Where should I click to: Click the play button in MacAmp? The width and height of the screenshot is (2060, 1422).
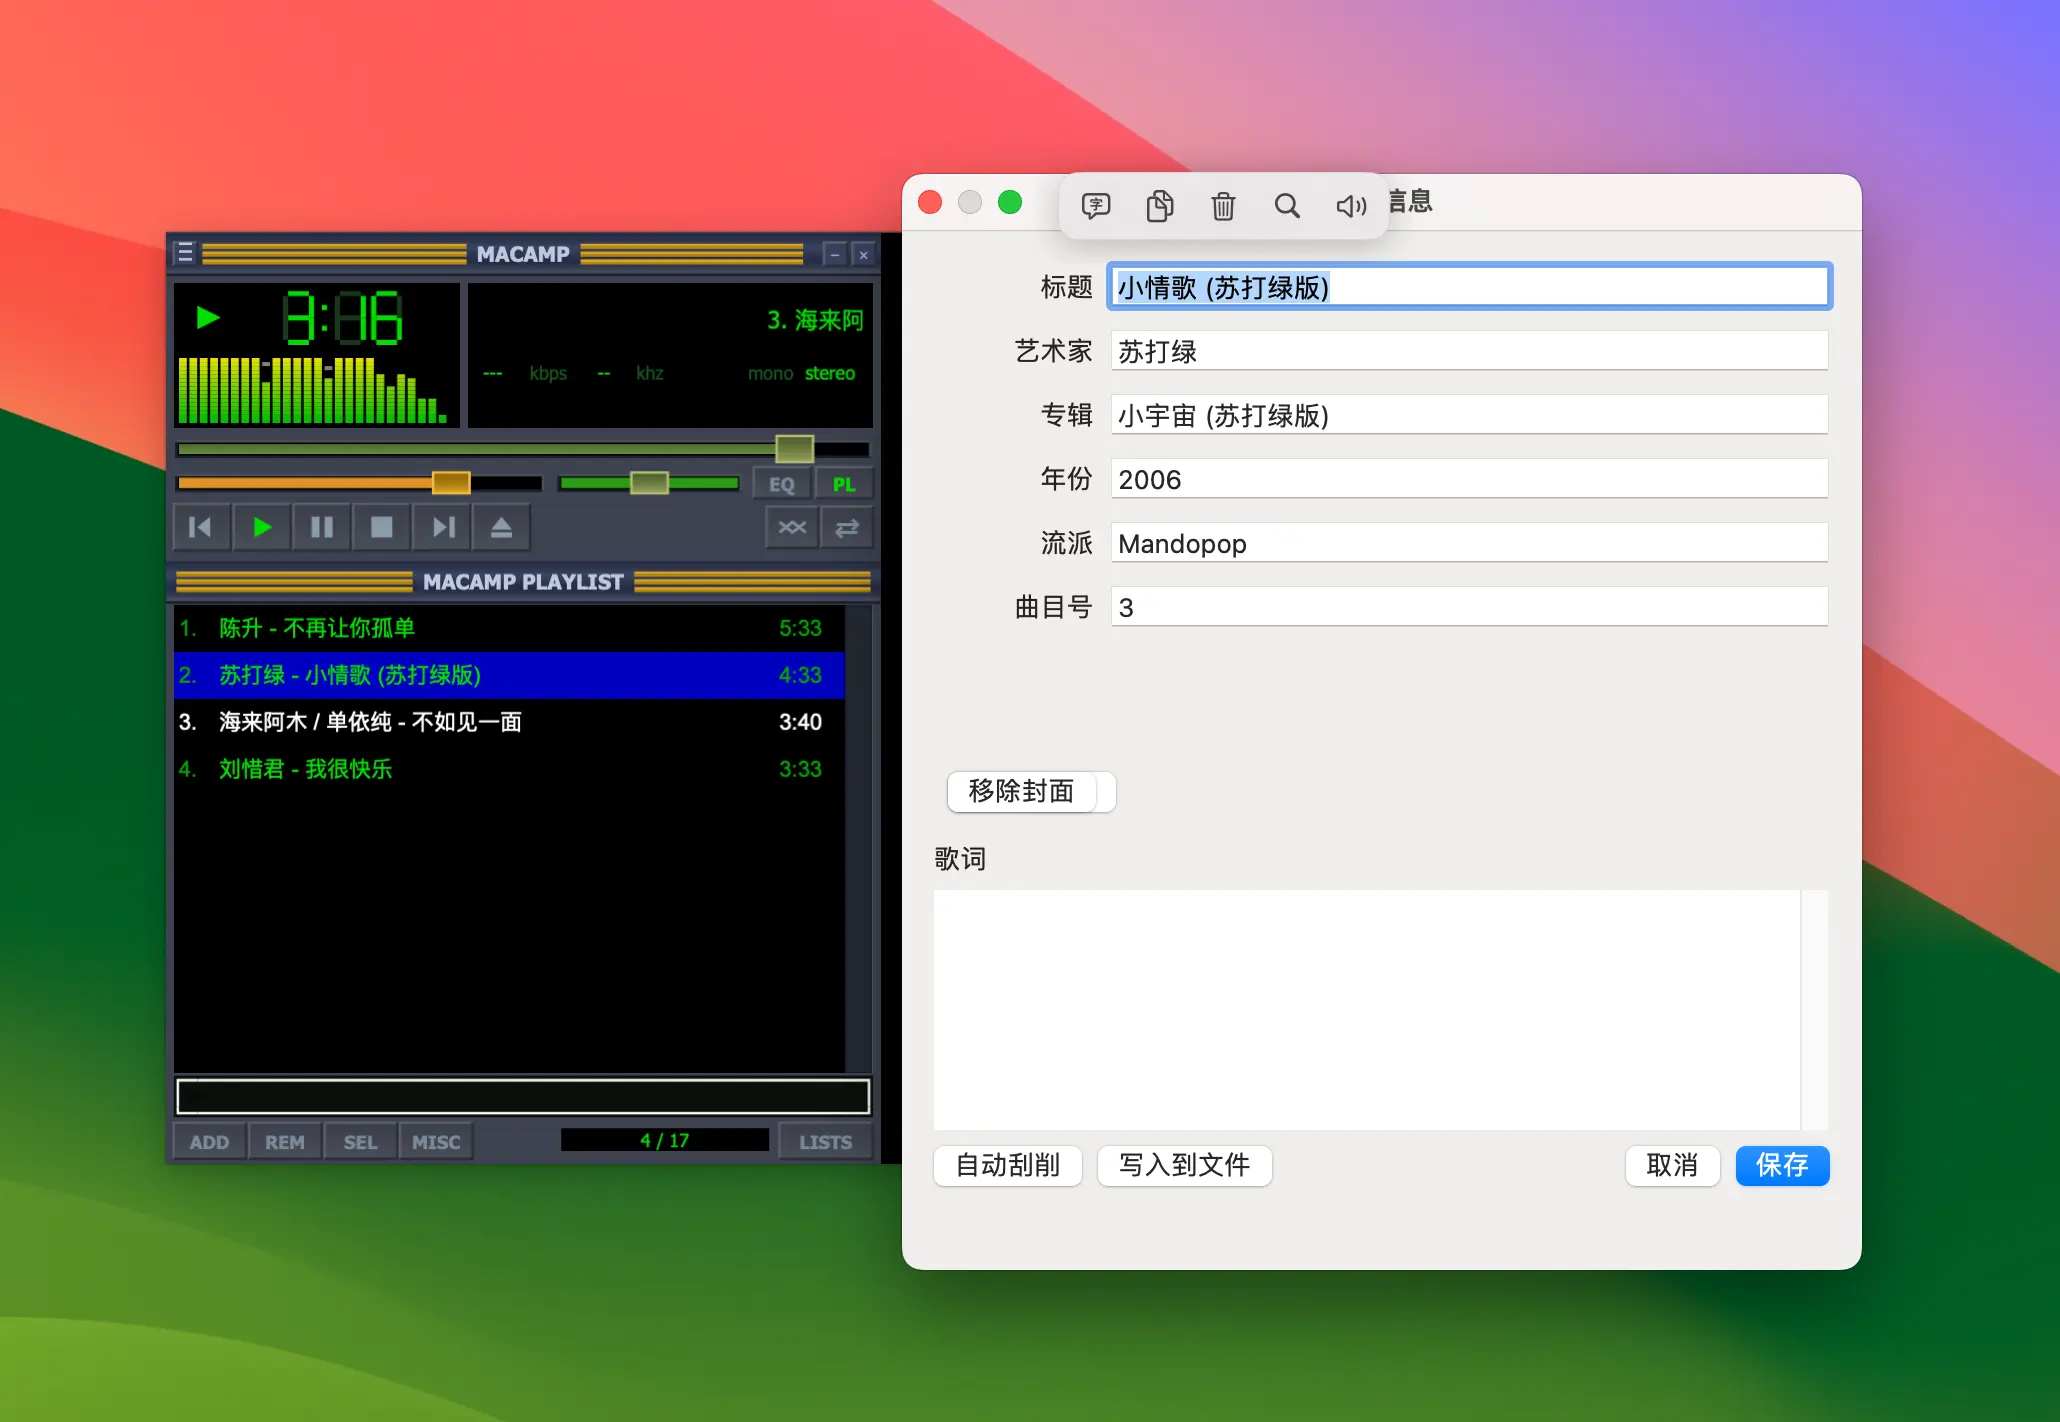point(262,527)
